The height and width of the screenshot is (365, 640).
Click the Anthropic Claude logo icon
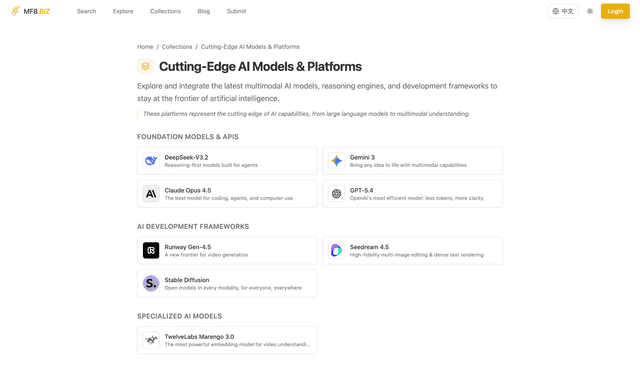coord(151,194)
